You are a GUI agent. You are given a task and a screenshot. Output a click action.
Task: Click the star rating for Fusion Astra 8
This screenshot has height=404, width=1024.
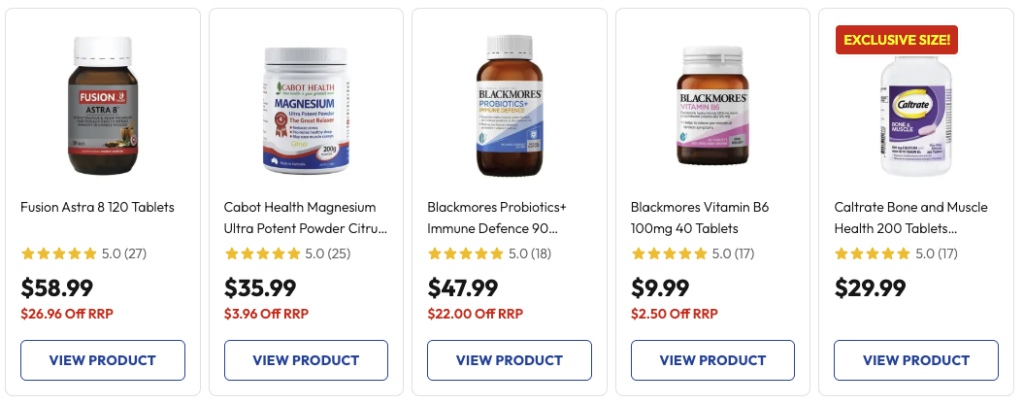point(59,254)
